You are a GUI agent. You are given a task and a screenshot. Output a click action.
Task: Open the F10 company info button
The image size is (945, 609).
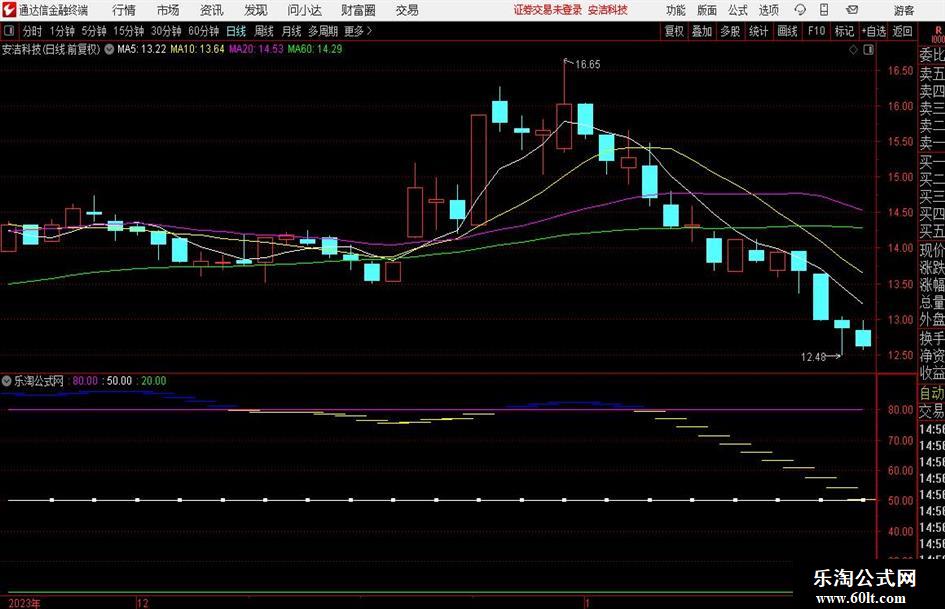[x=817, y=31]
